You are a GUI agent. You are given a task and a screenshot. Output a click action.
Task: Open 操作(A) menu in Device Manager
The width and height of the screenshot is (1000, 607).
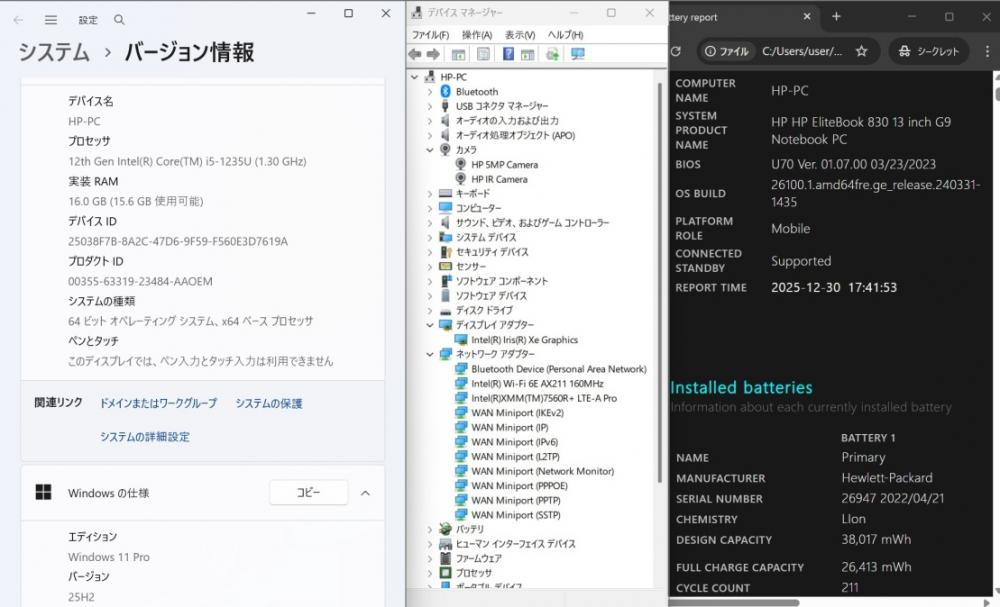[x=477, y=34]
